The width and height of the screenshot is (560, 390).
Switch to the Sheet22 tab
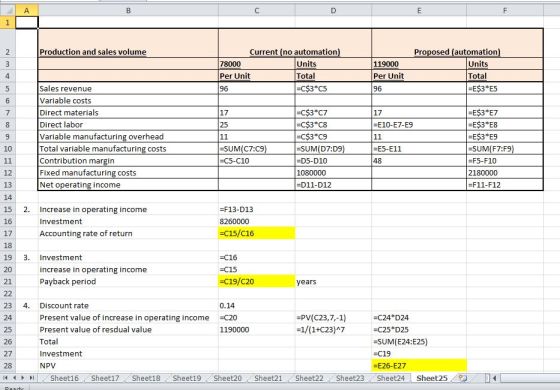pyautogui.click(x=309, y=378)
